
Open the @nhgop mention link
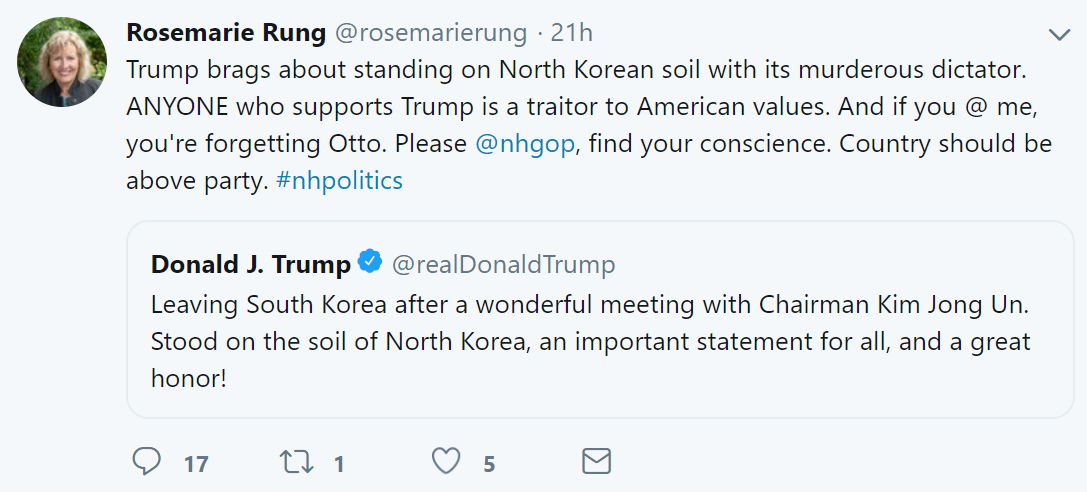(x=525, y=143)
